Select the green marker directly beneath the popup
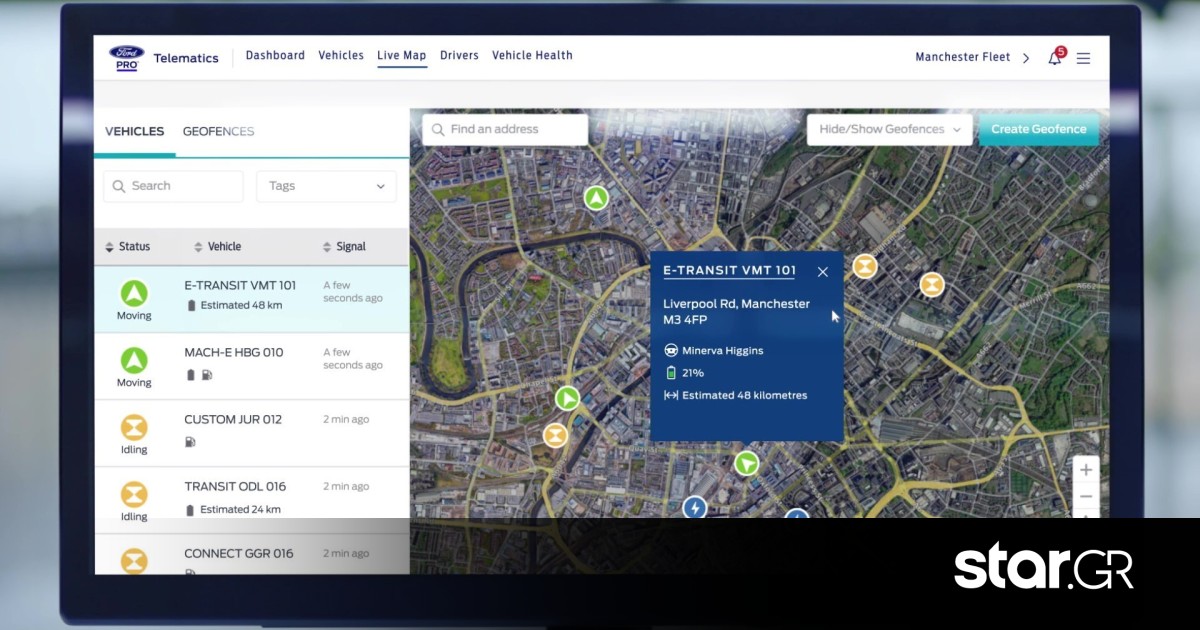Screen dimensions: 1200x630 tap(746, 463)
